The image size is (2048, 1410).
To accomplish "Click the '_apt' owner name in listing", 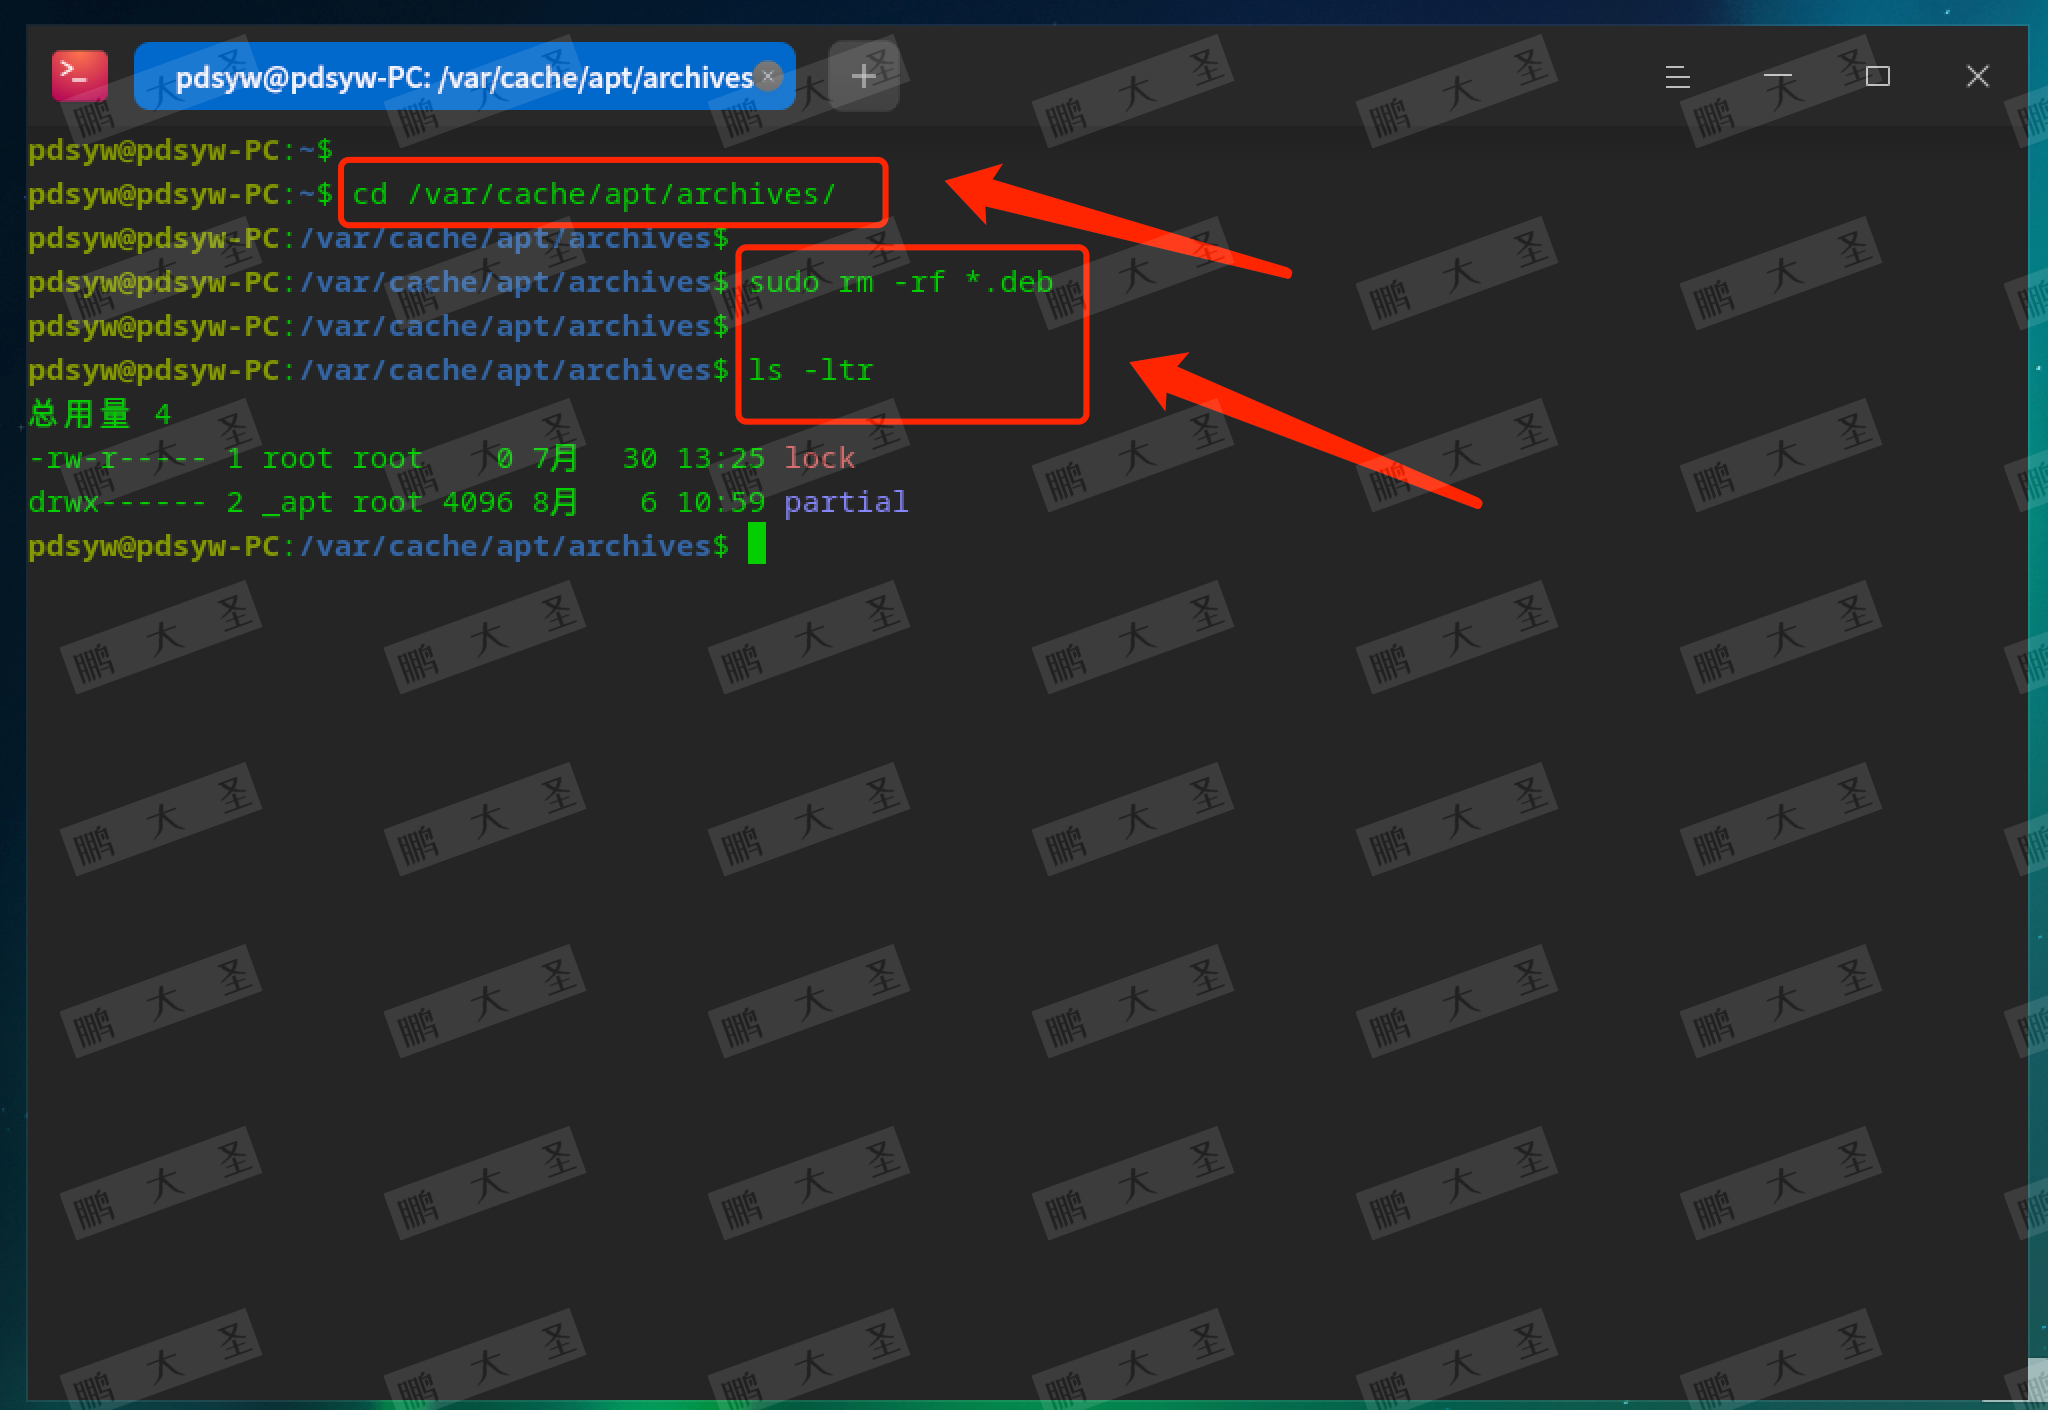I will tap(296, 502).
